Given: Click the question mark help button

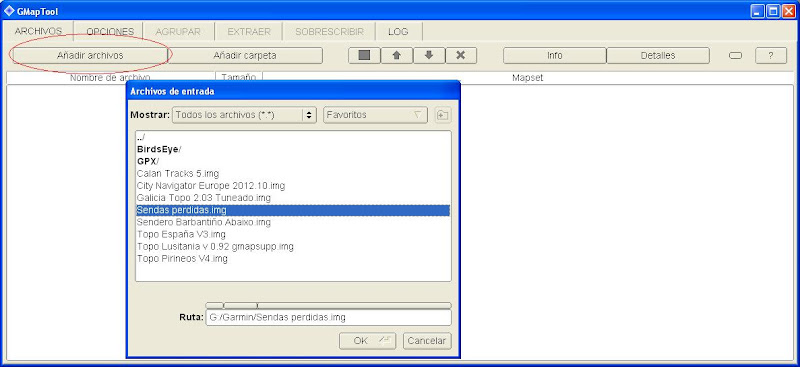Looking at the screenshot, I should coord(771,56).
